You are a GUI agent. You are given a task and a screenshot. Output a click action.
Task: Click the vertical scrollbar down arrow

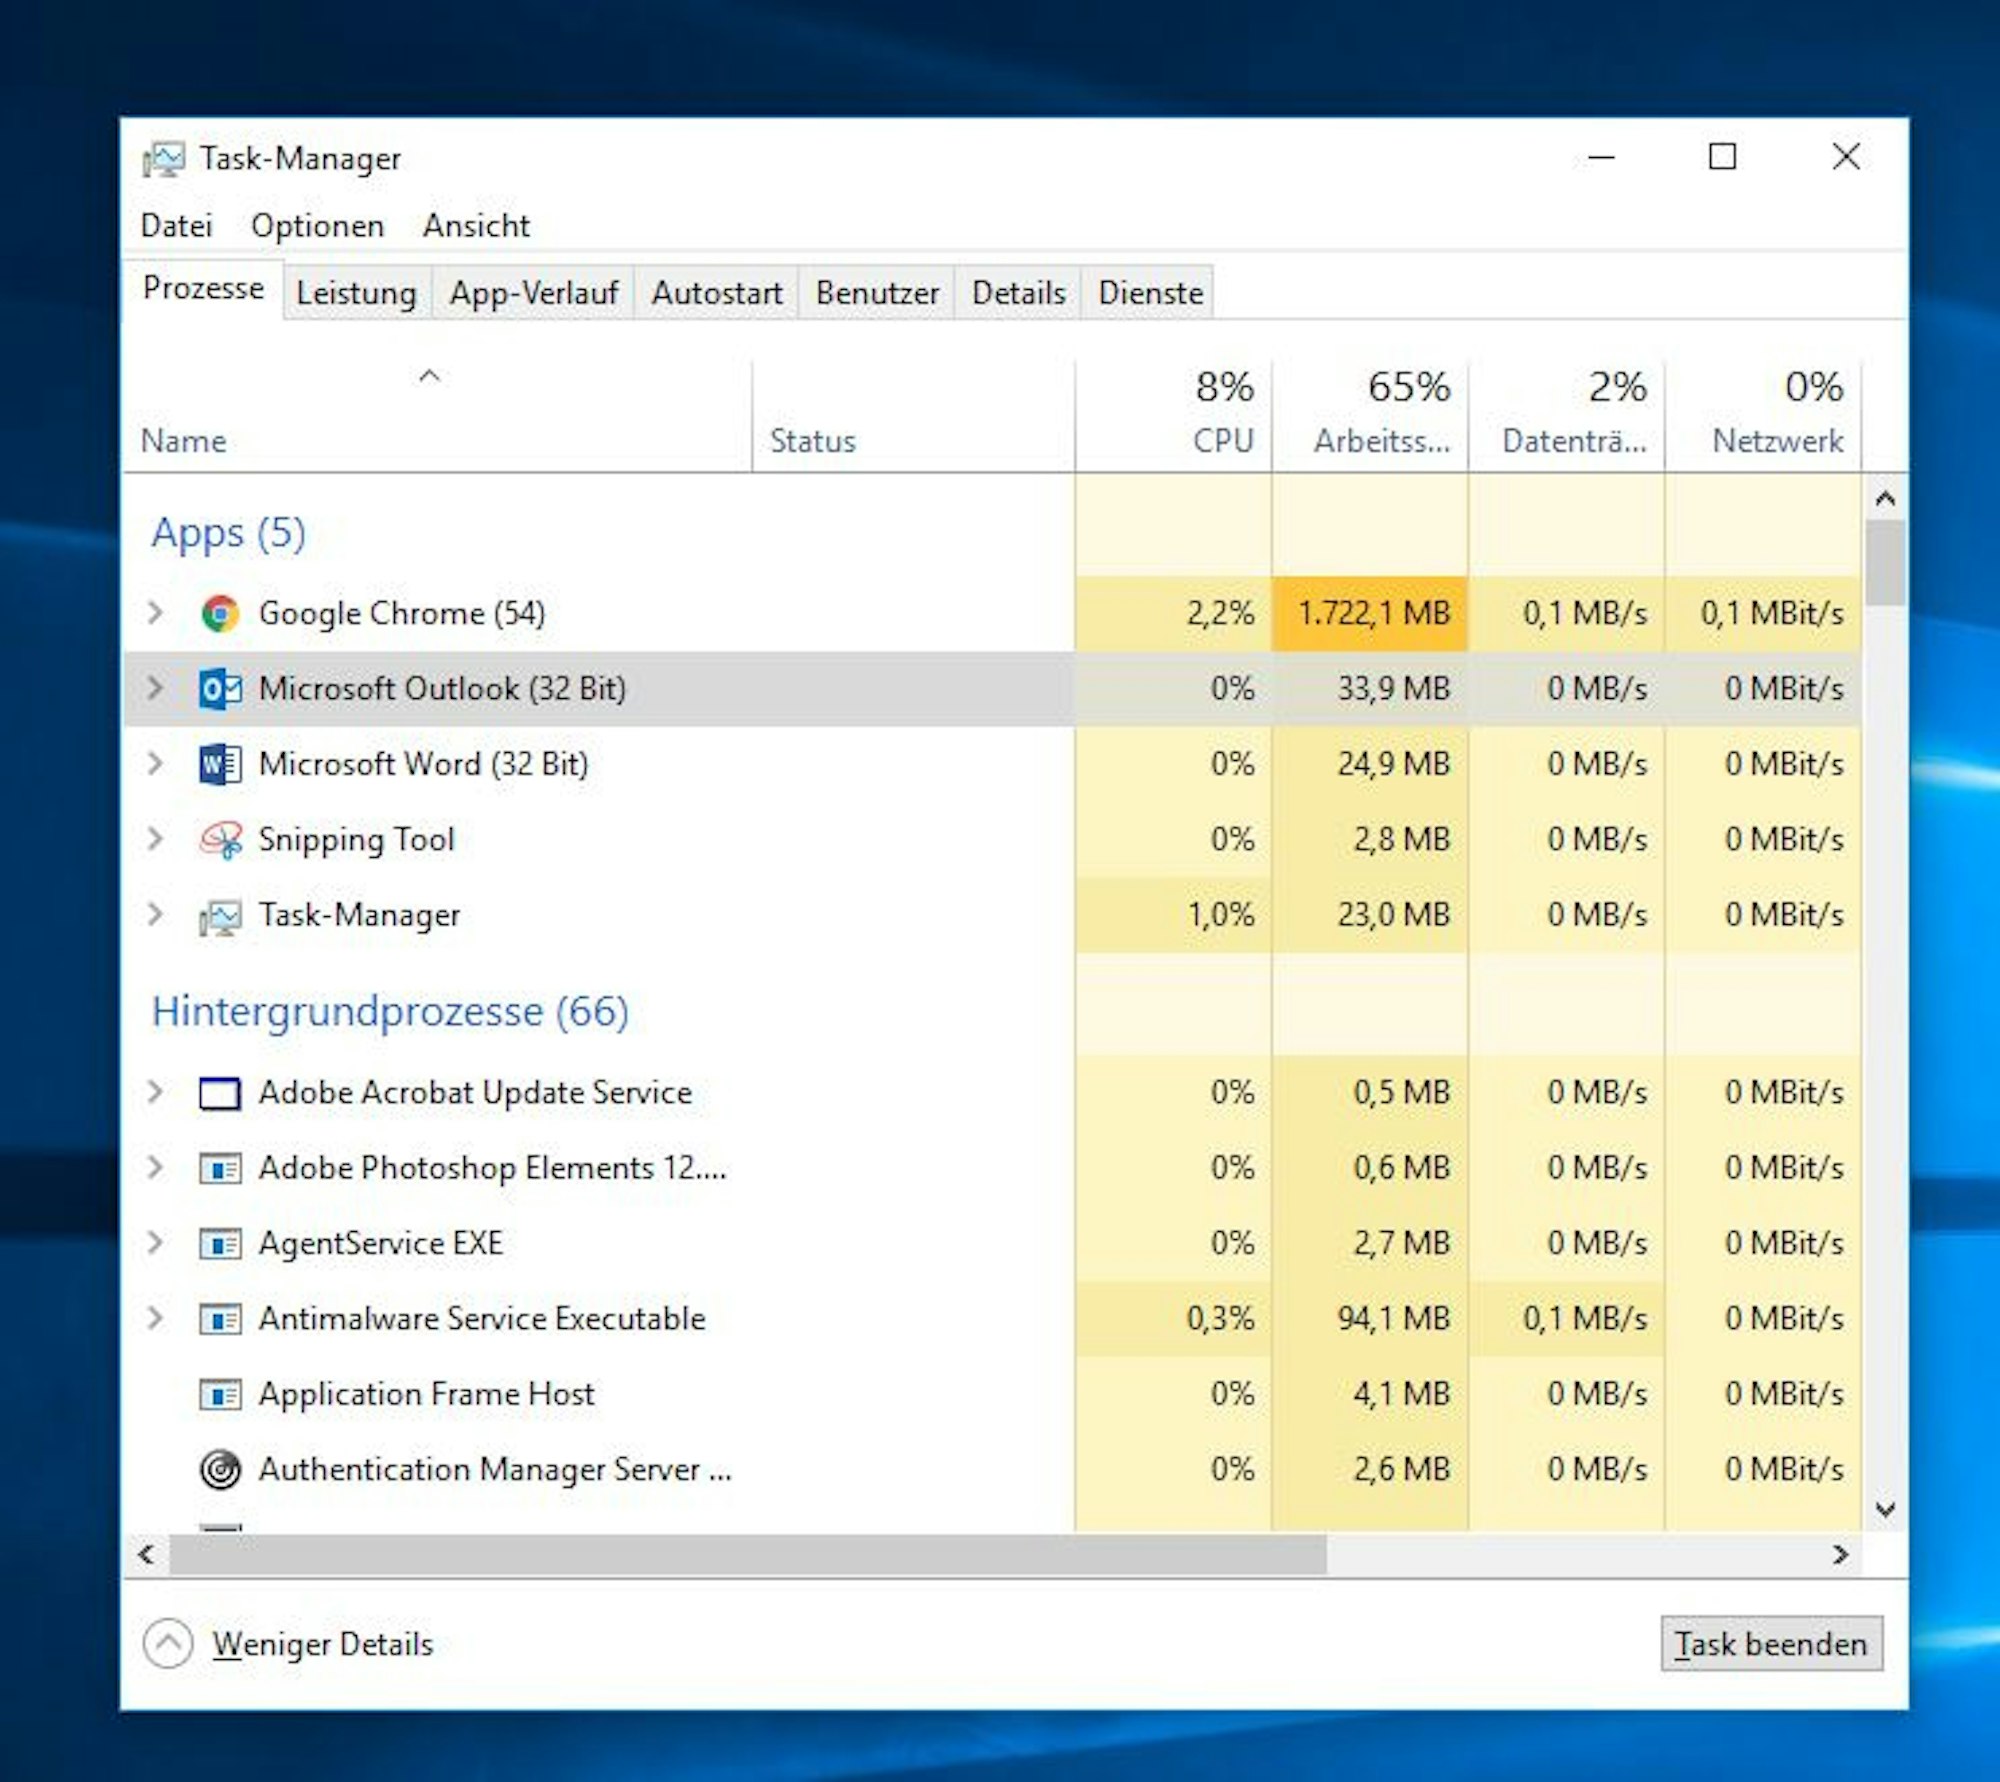(x=1885, y=1510)
